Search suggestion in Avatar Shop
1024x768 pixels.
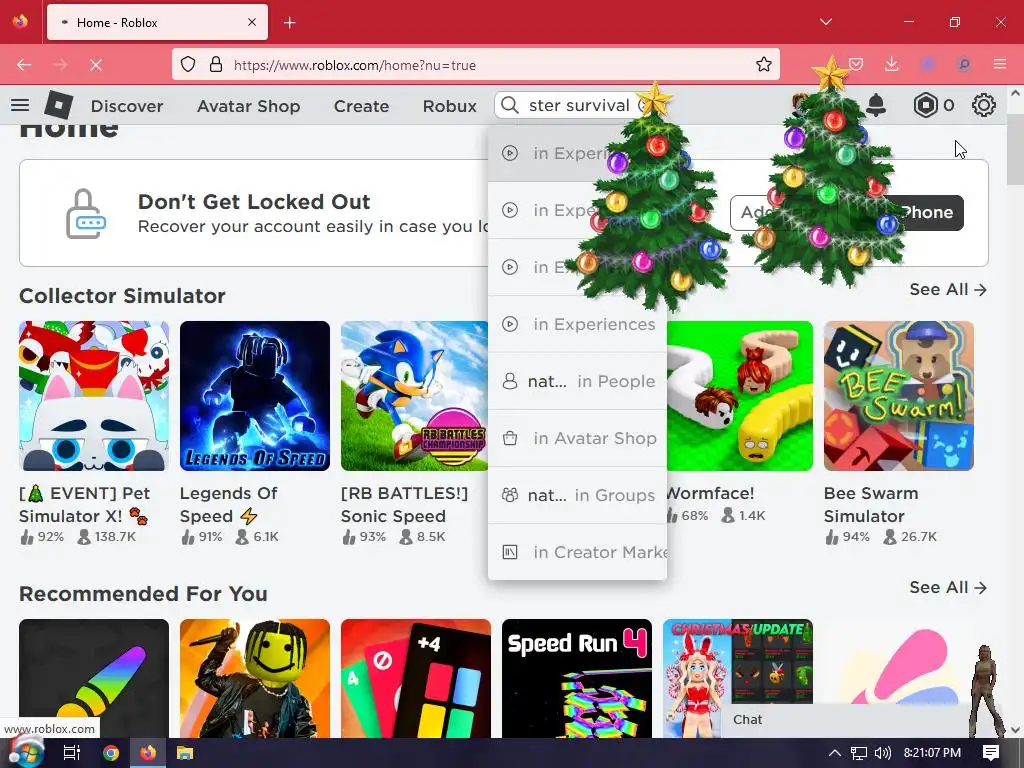tap(577, 438)
